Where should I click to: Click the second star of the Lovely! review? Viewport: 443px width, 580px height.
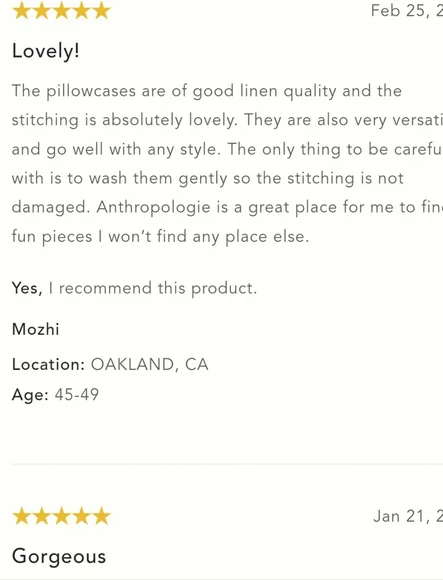click(x=41, y=10)
